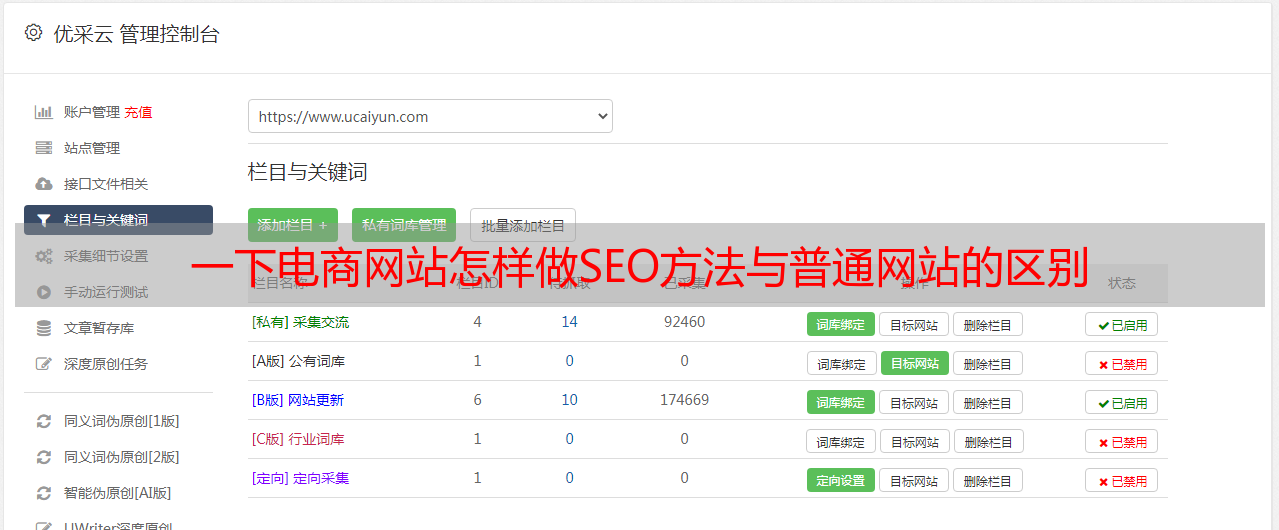Image resolution: width=1279 pixels, height=530 pixels.
Task: Click the filter icon for 栏目与关键词
Action: point(44,220)
